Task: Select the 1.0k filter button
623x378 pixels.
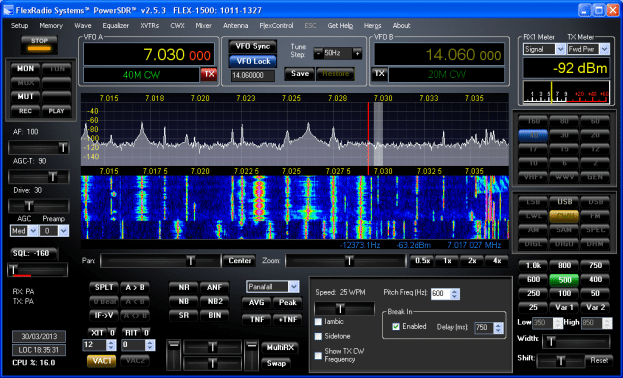Action: (x=533, y=265)
